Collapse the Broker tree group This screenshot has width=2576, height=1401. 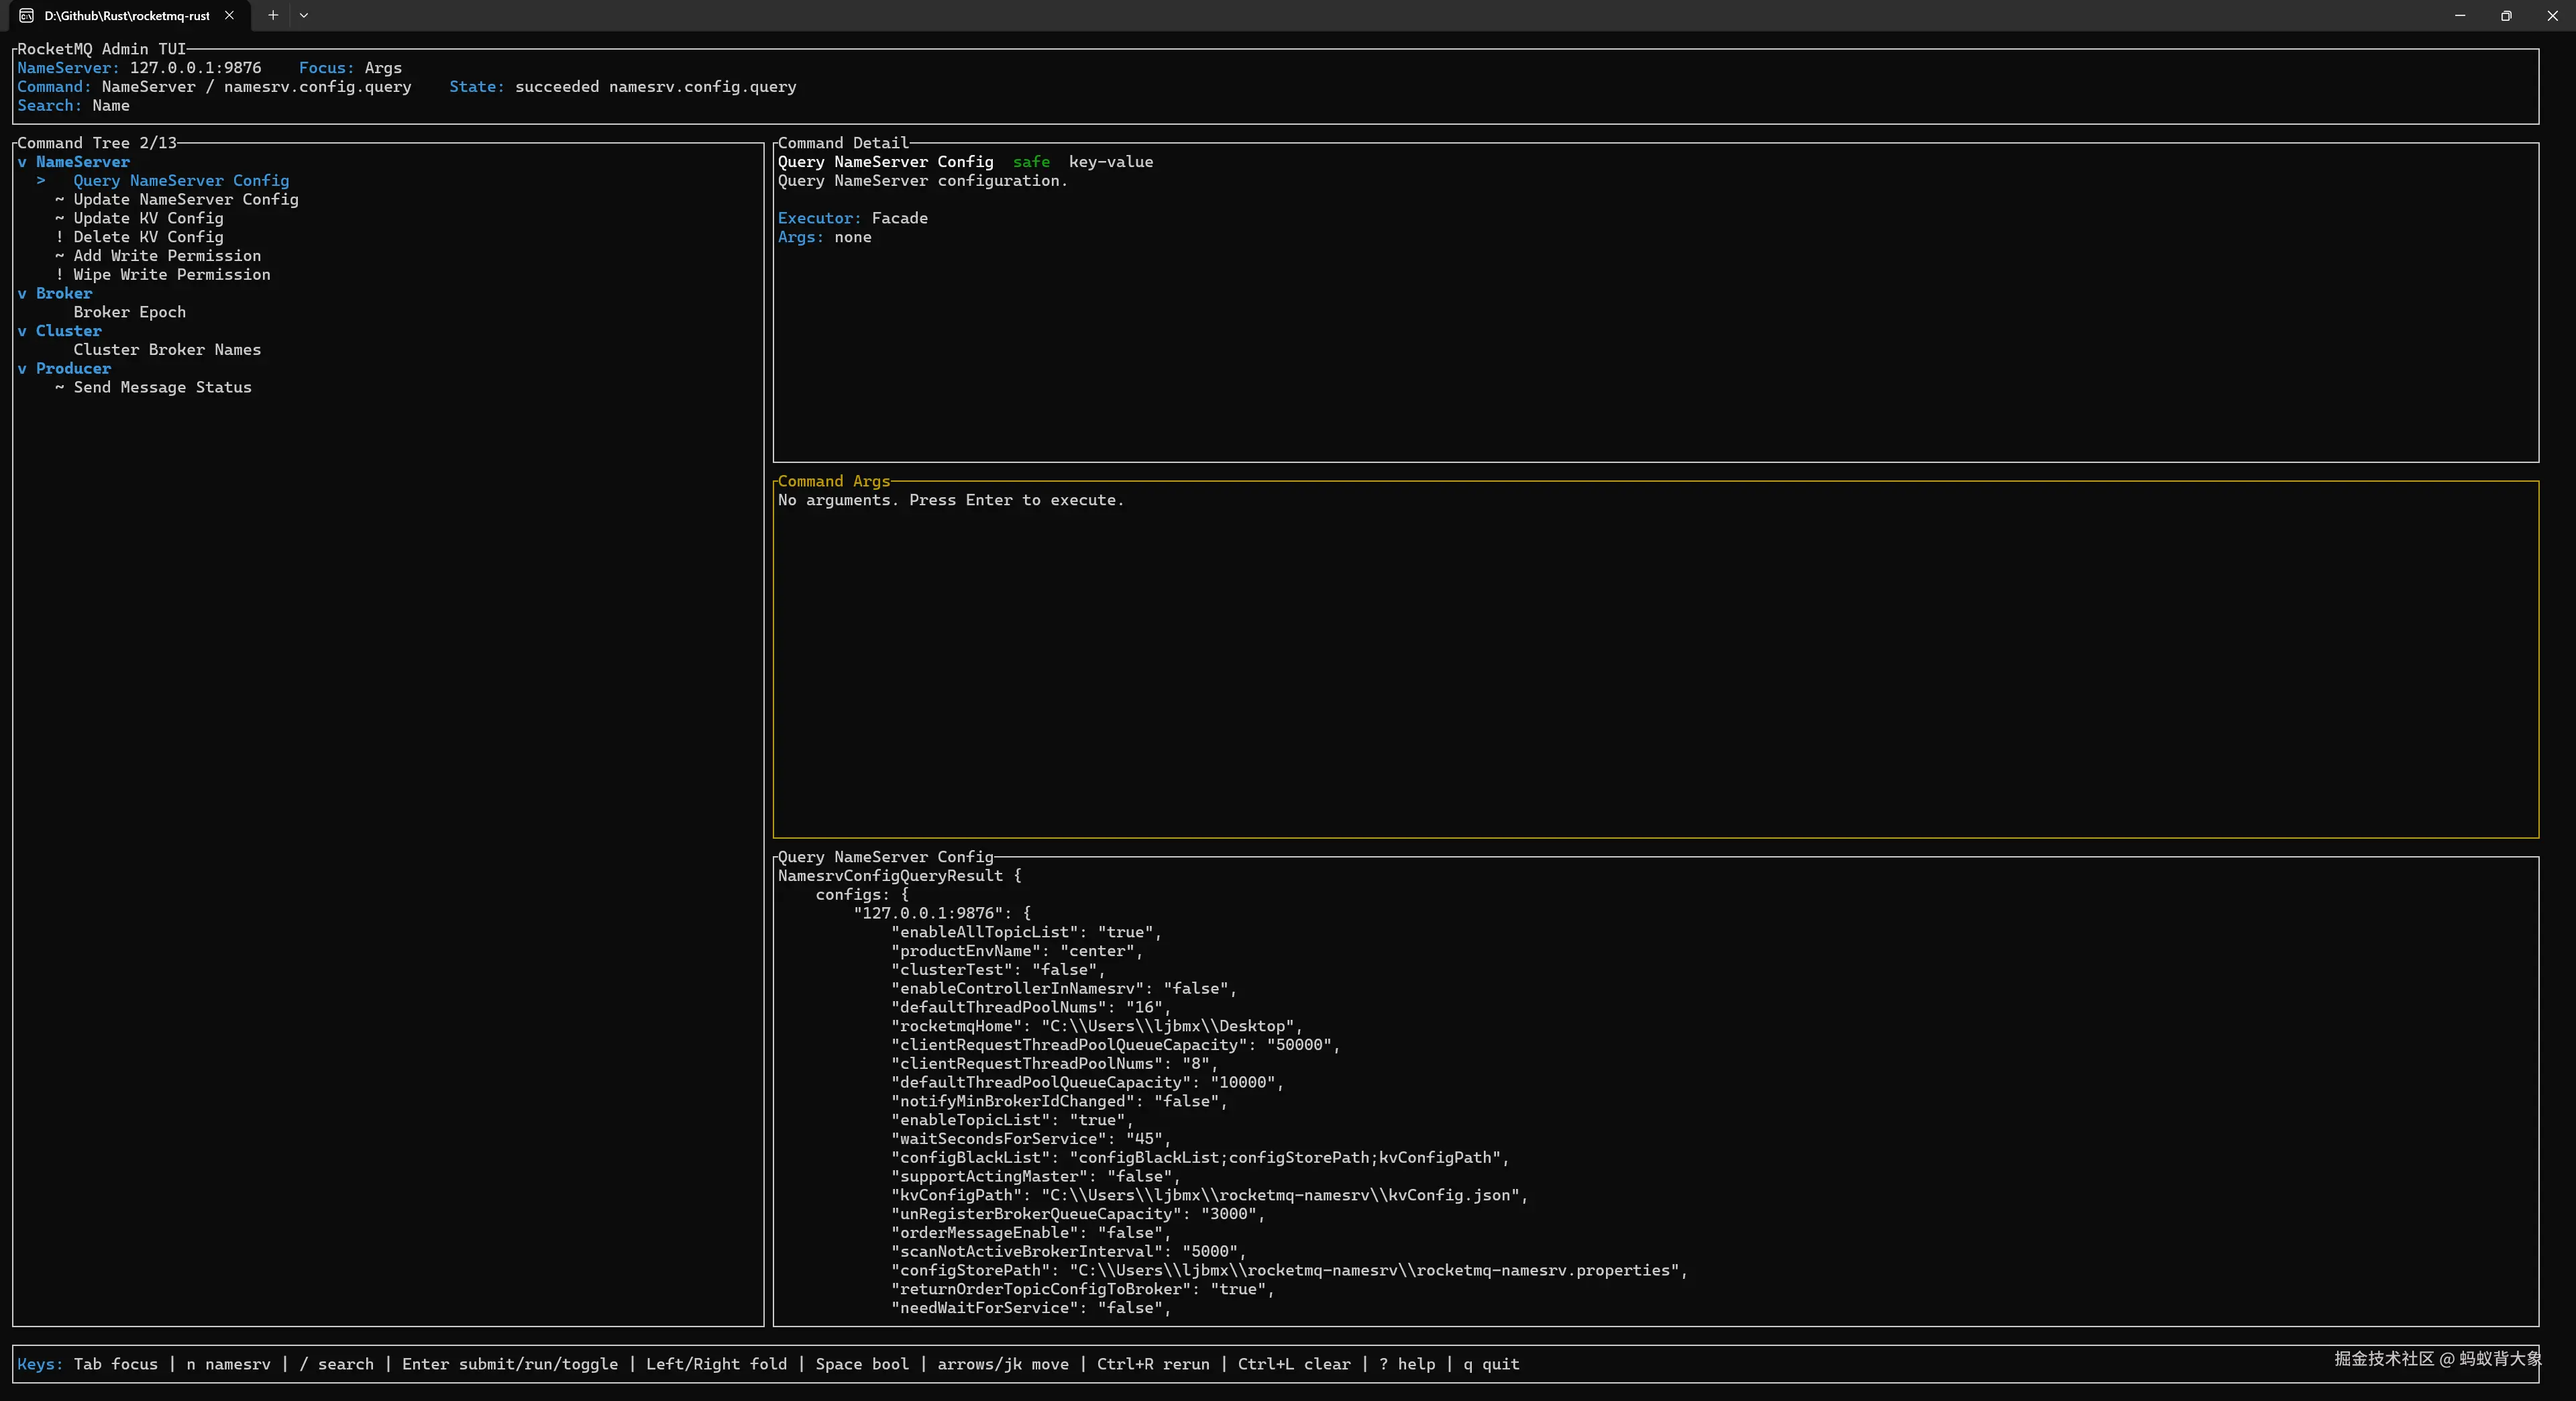click(22, 293)
